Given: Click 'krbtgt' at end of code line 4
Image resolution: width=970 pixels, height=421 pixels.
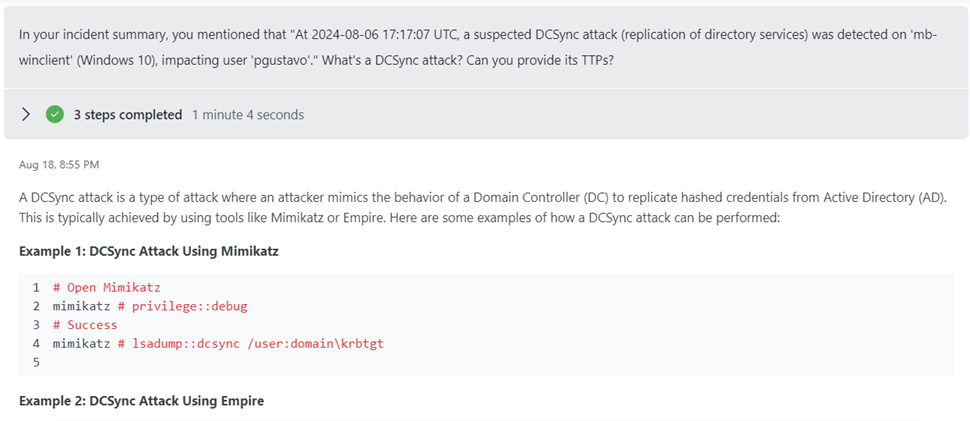Looking at the screenshot, I should coord(364,344).
